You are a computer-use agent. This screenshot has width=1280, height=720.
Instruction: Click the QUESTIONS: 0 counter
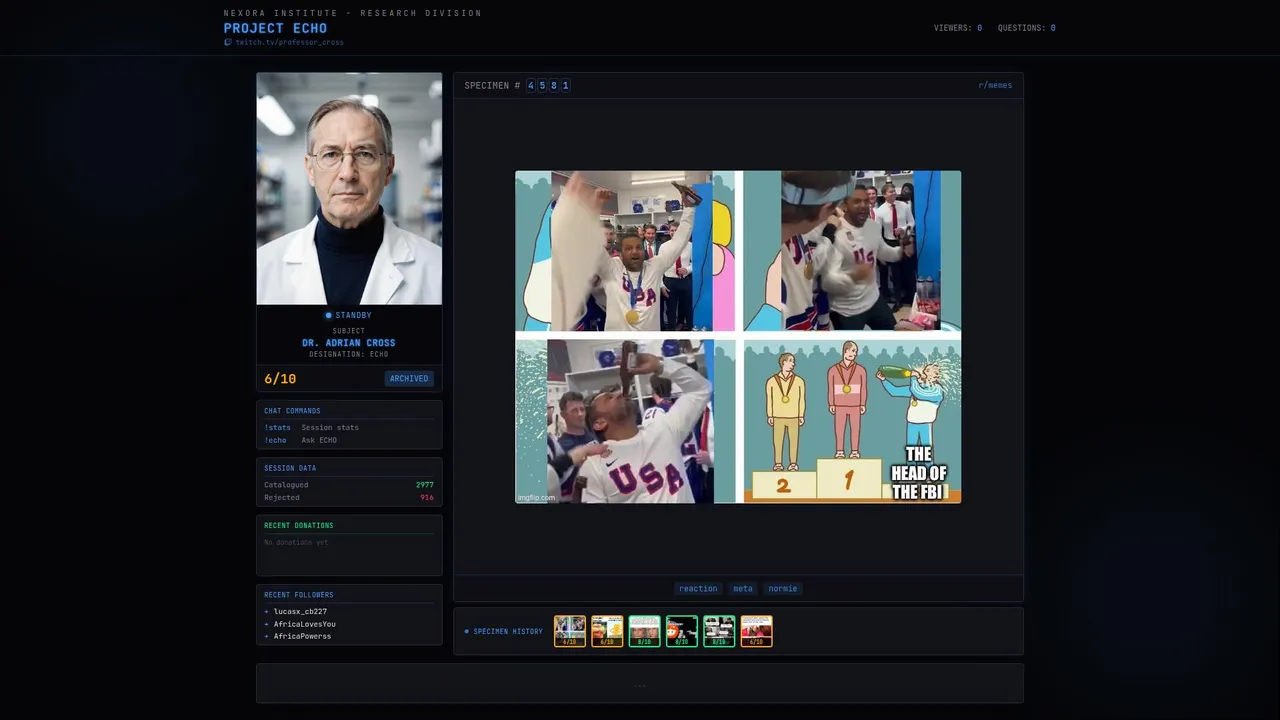[1026, 28]
